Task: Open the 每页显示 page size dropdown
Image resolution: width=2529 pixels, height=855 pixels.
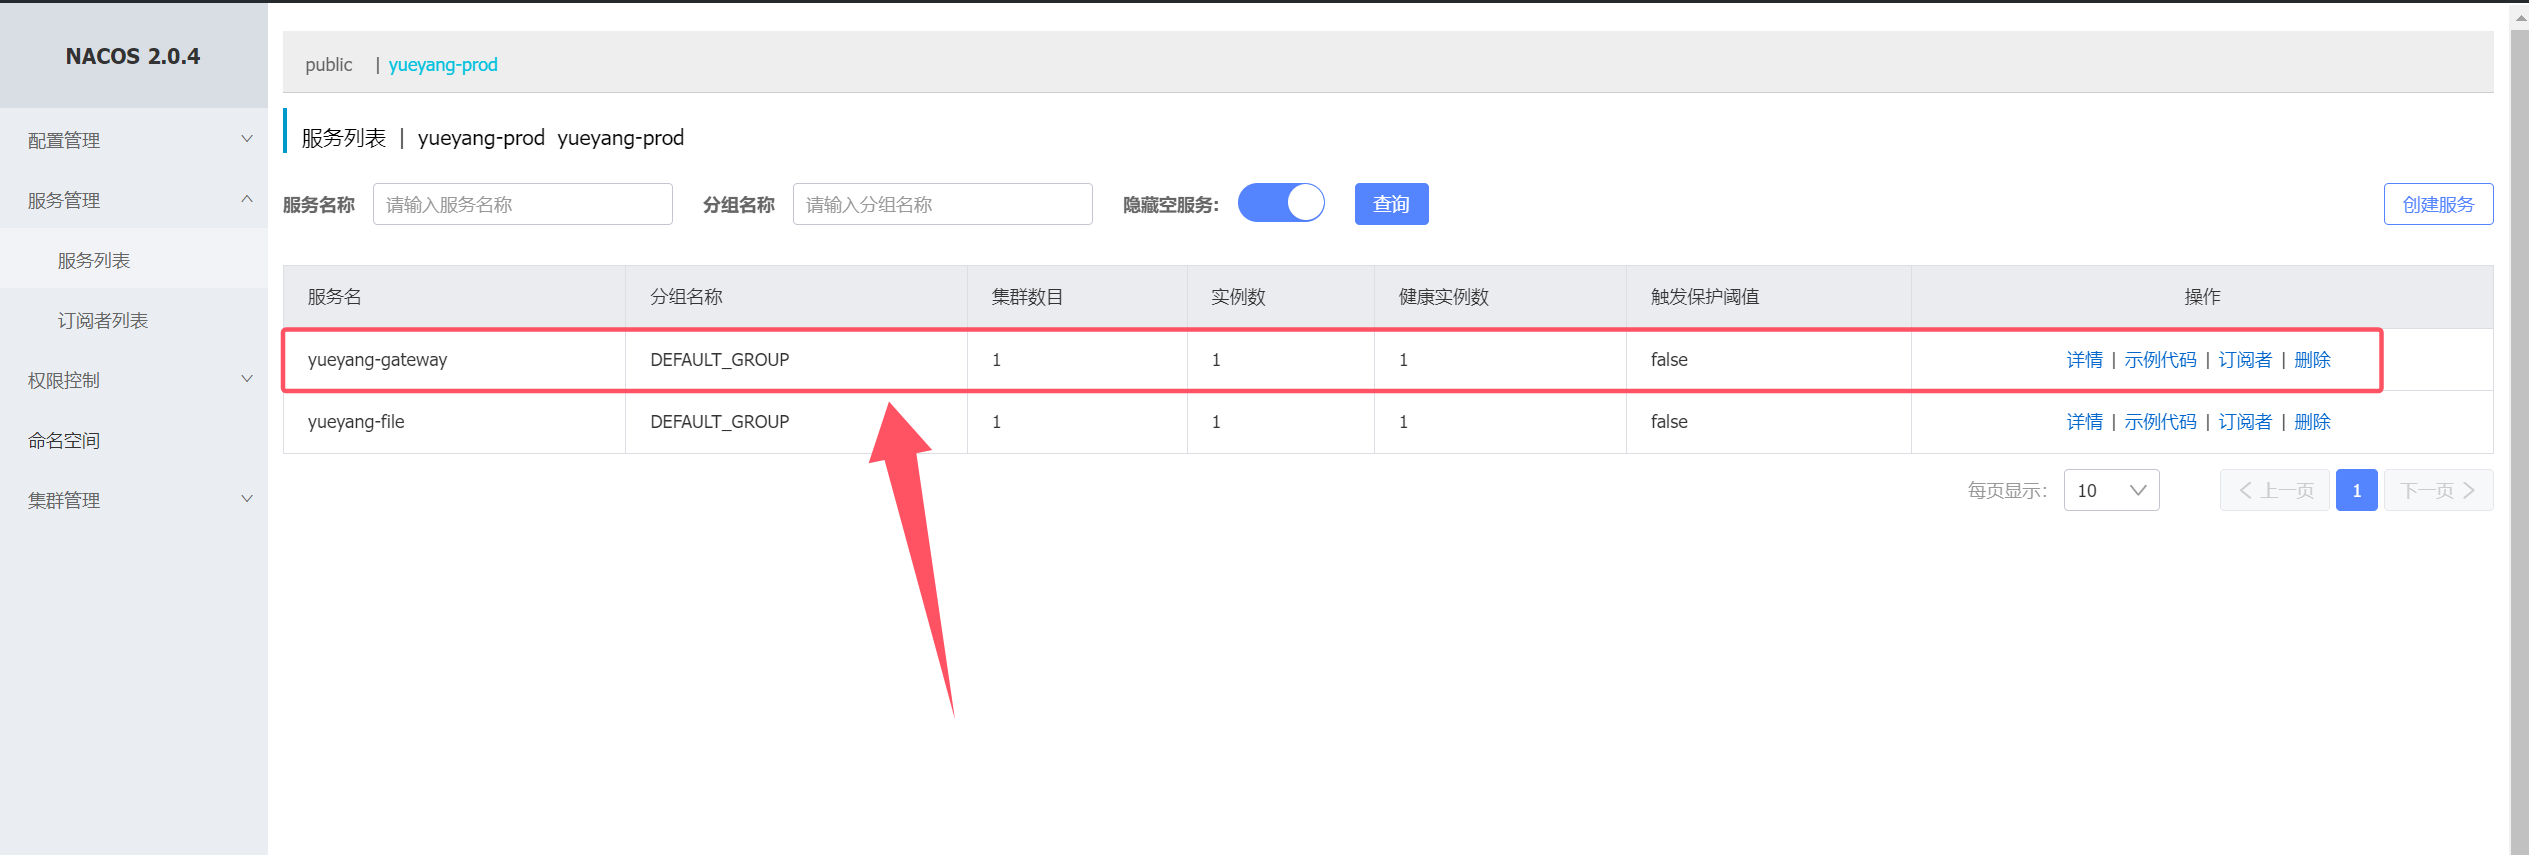Action: click(x=2111, y=490)
